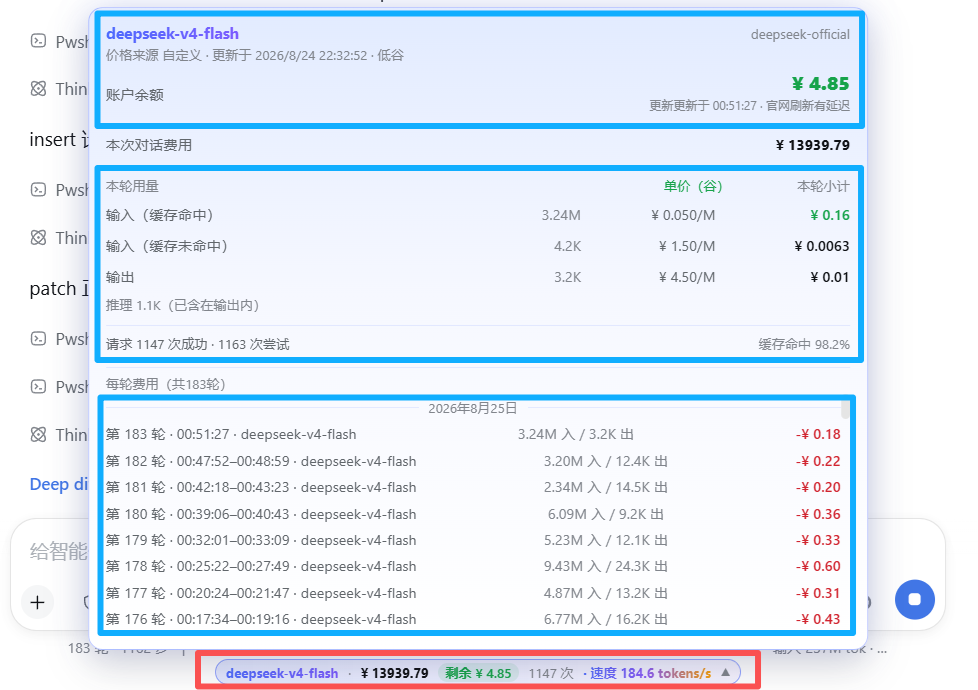Click the Pwsh terminal icon just below patch text
Viewport: 978px width, 690px height.
(39, 339)
